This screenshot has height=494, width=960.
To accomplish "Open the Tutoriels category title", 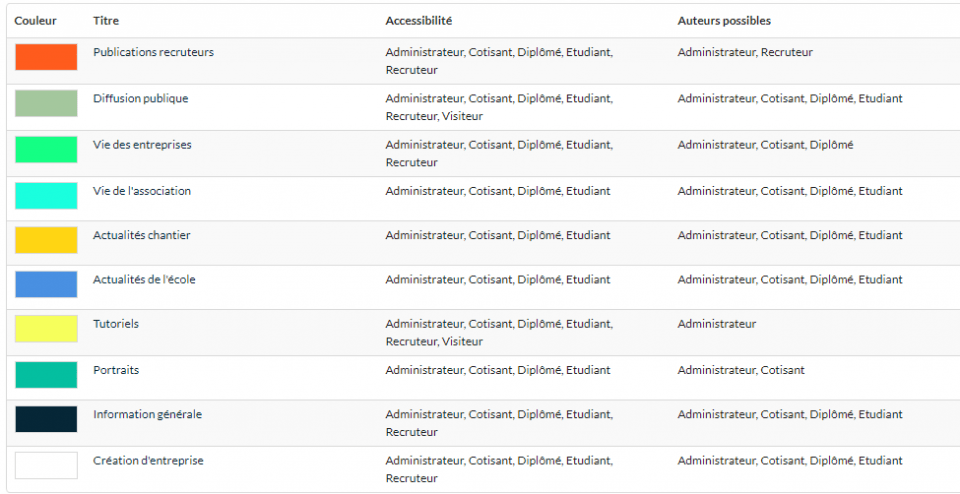I will 116,324.
